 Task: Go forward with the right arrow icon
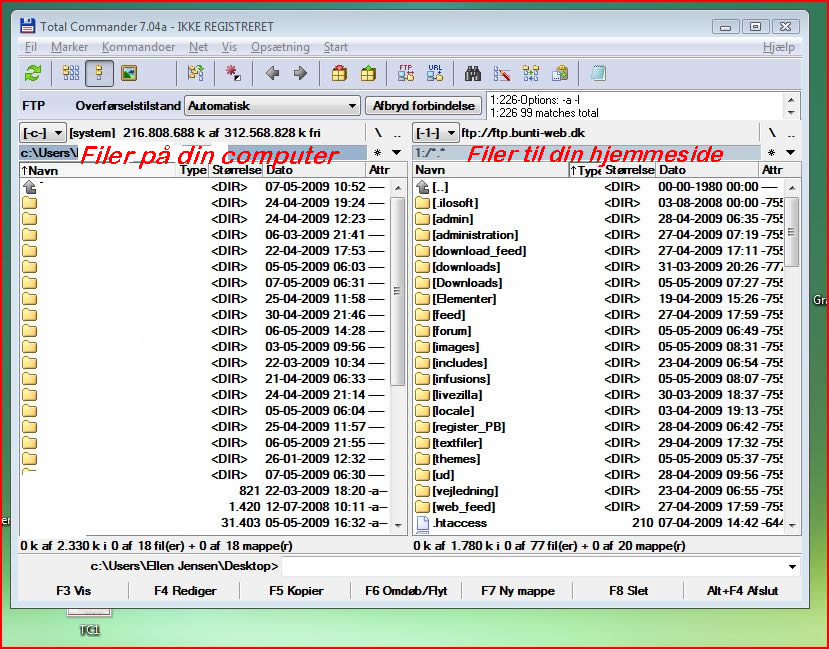(300, 73)
